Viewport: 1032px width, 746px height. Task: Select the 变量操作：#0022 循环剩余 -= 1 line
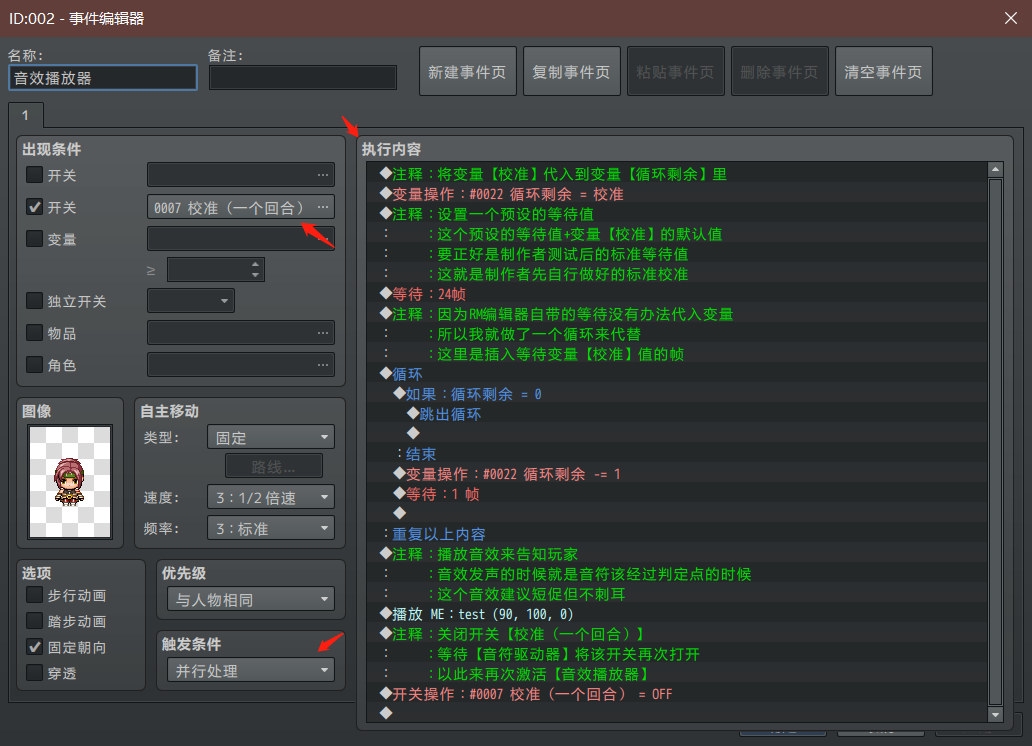click(677, 474)
